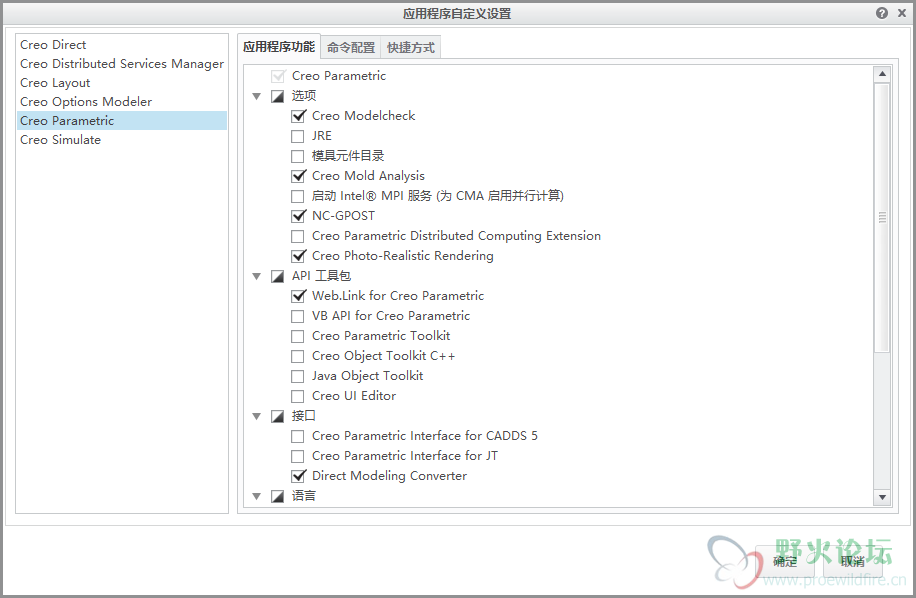The image size is (916, 598).
Task: Check Creo Object Toolkit C++
Action: tap(298, 356)
